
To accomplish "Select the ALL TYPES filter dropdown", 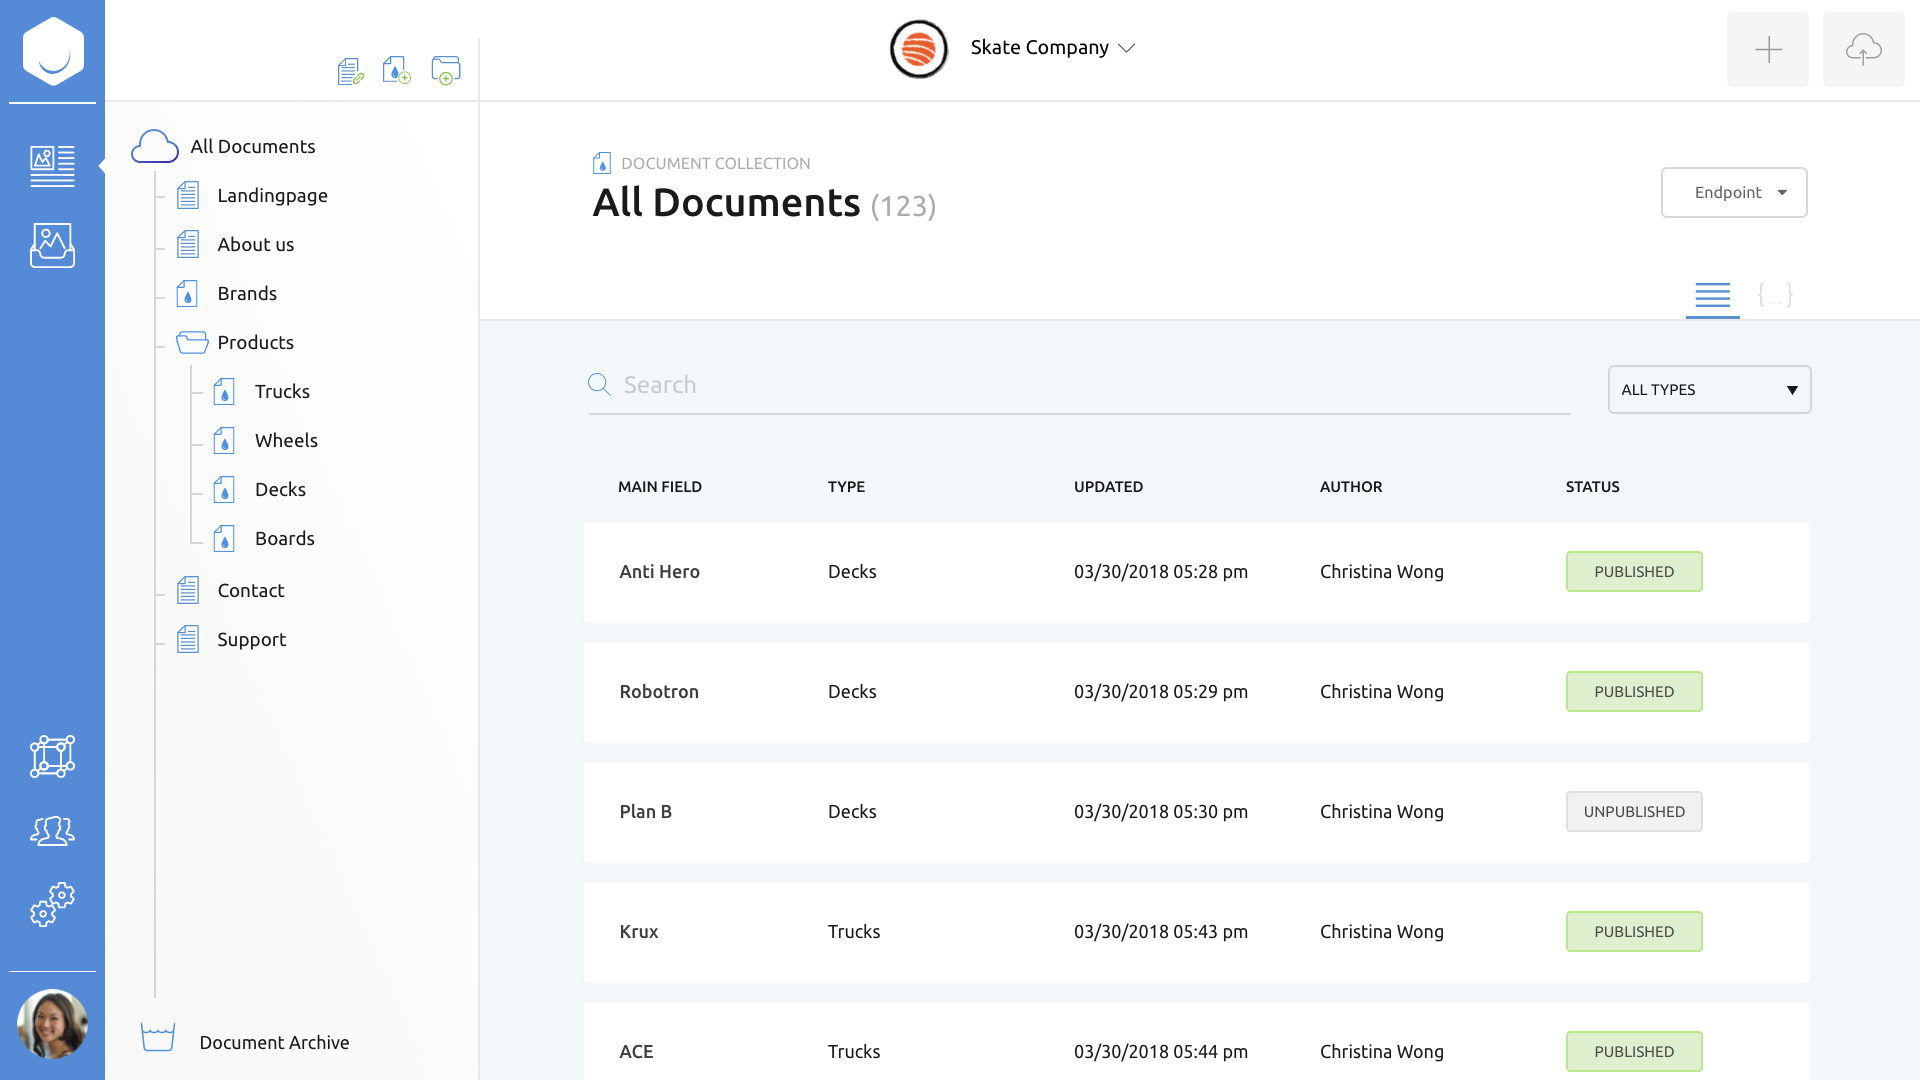I will point(1709,389).
